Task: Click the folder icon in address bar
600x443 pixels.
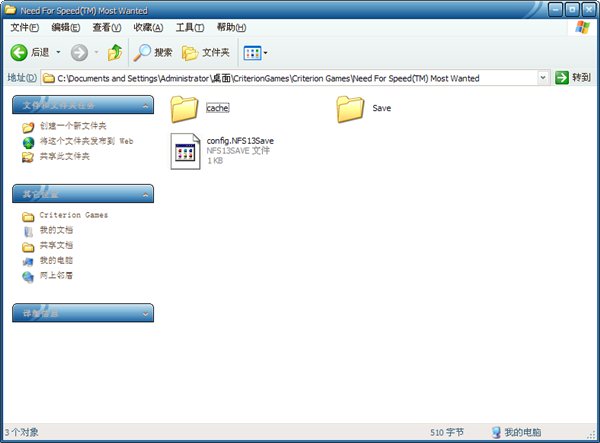Action: point(49,78)
